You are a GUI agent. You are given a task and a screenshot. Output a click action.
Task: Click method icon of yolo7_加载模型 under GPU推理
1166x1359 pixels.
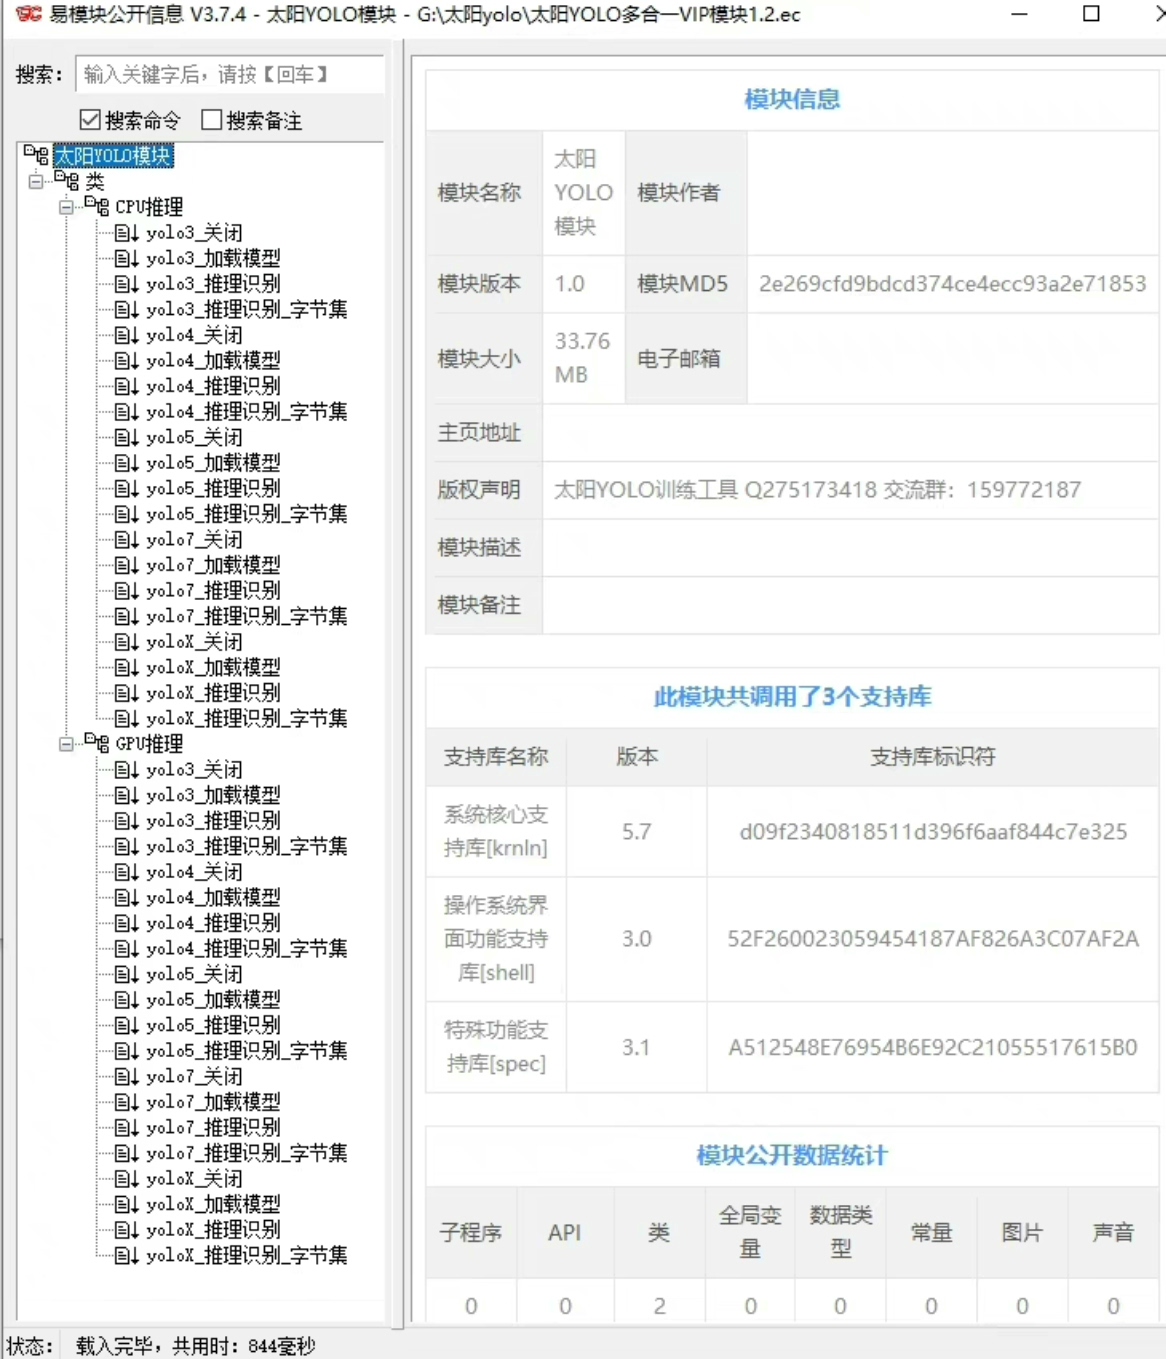(x=127, y=1101)
